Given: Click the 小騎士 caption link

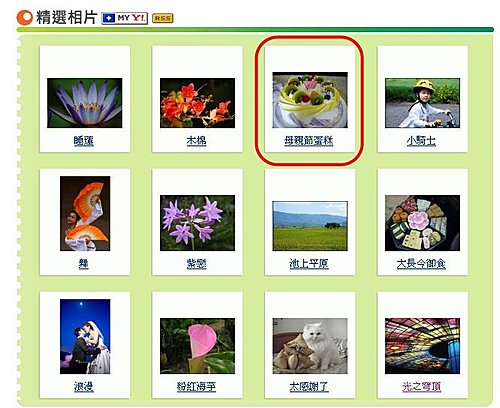Looking at the screenshot, I should [421, 141].
